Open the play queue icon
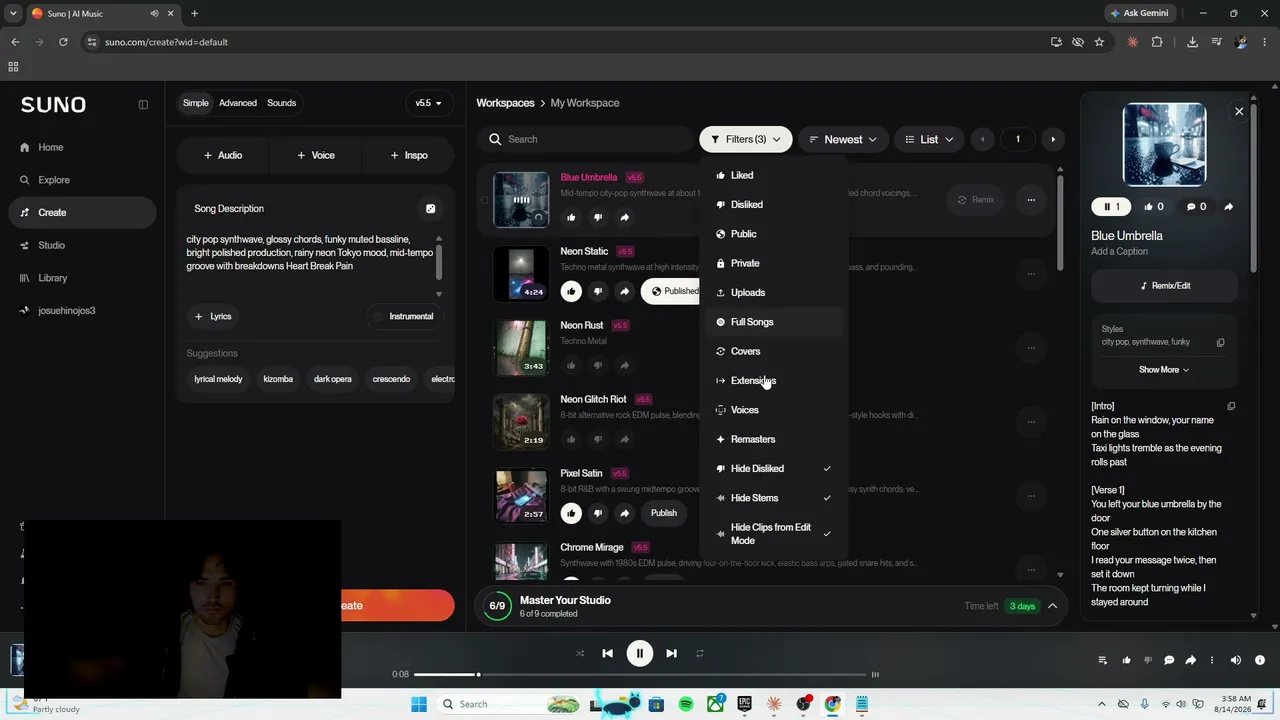 click(x=1103, y=660)
